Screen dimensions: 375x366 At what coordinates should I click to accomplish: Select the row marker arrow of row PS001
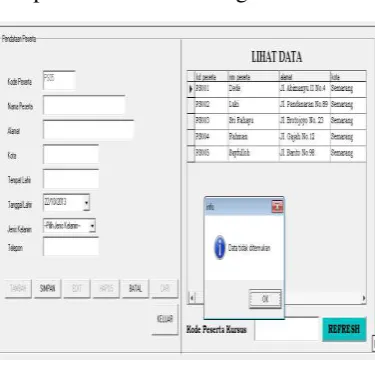tap(191, 89)
